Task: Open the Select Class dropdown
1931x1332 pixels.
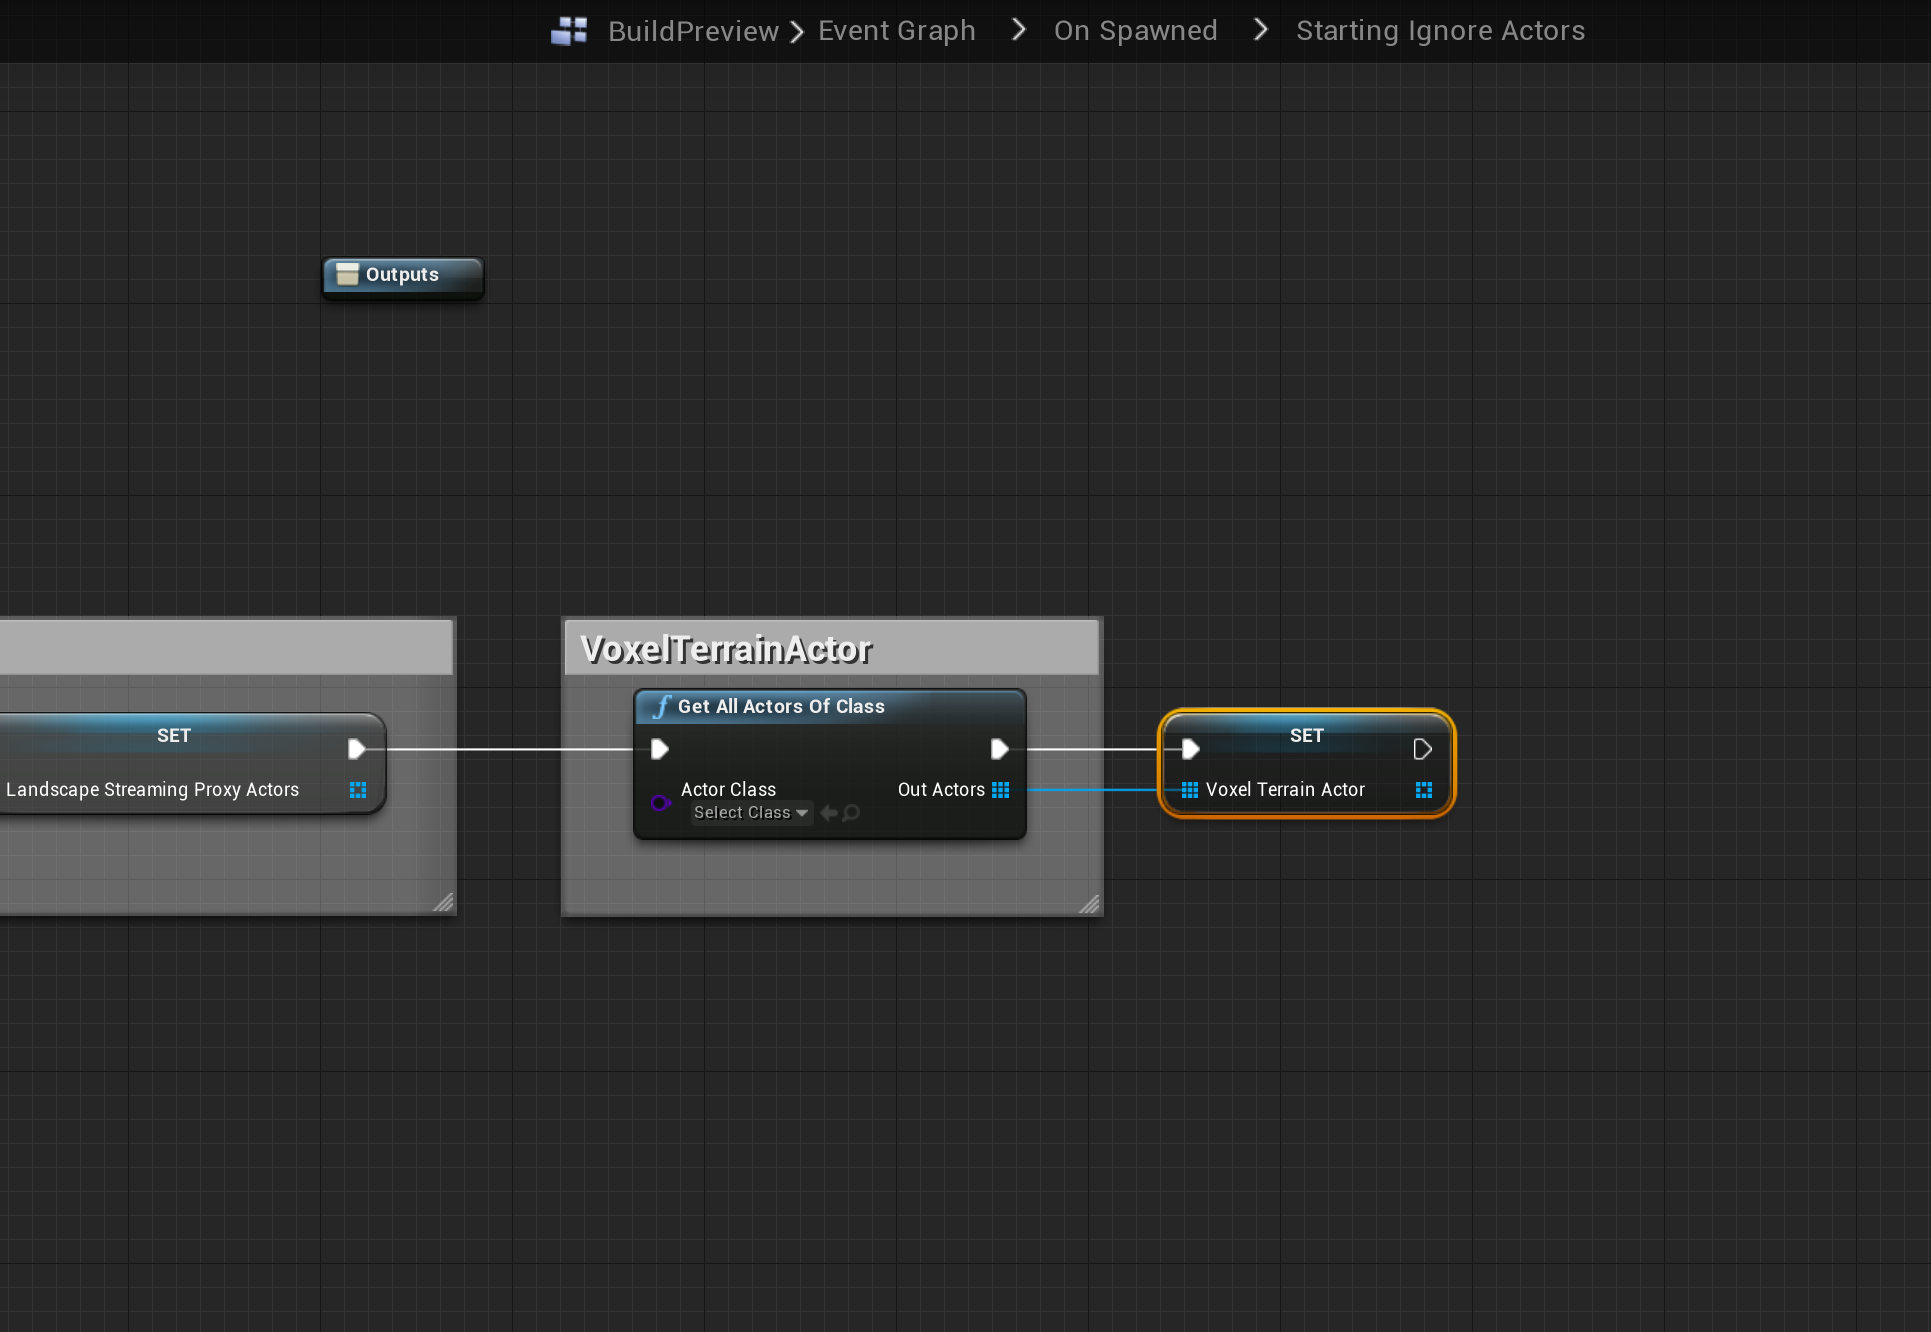Action: click(750, 813)
